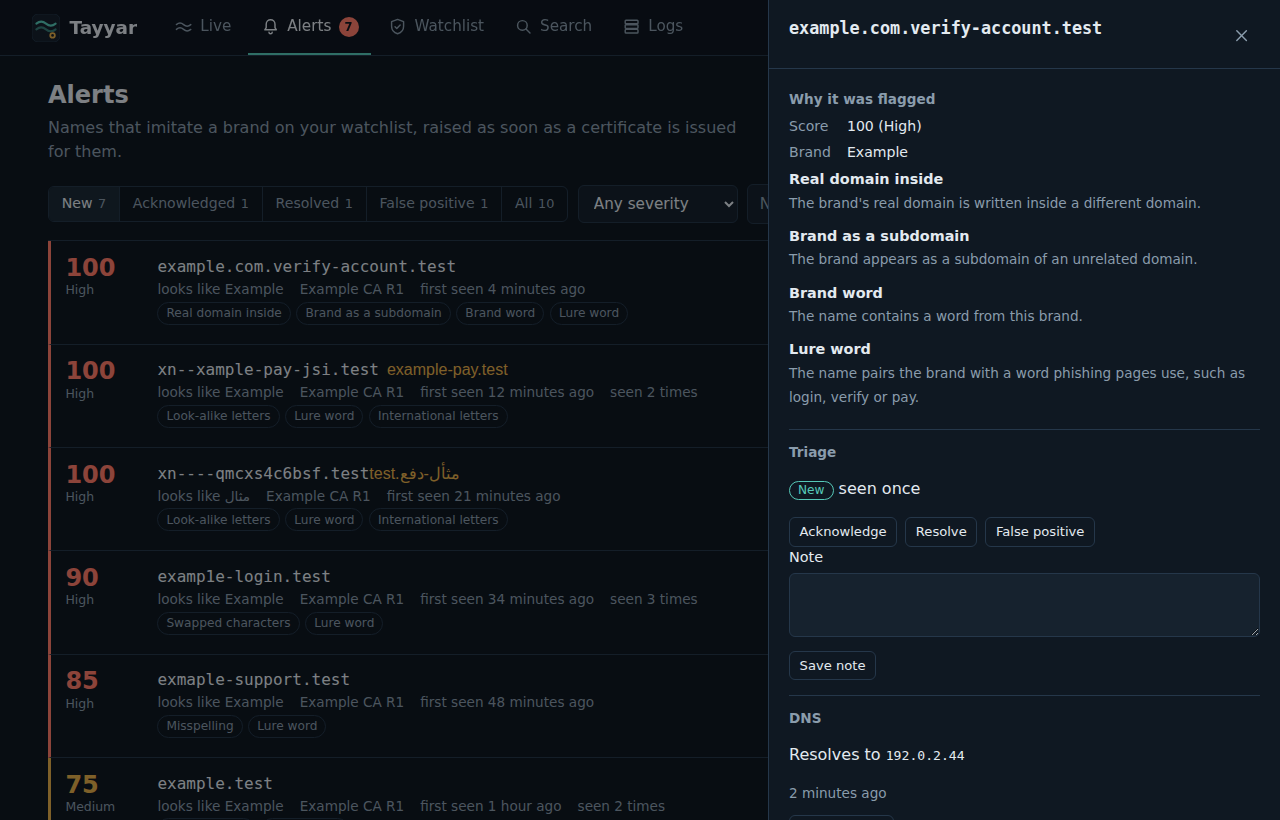
Task: Click the Save note button
Action: (832, 666)
